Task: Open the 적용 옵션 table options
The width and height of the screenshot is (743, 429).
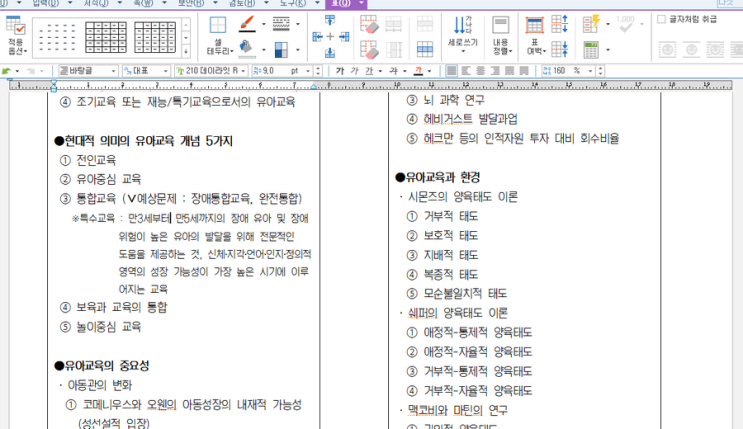Action: [16, 36]
